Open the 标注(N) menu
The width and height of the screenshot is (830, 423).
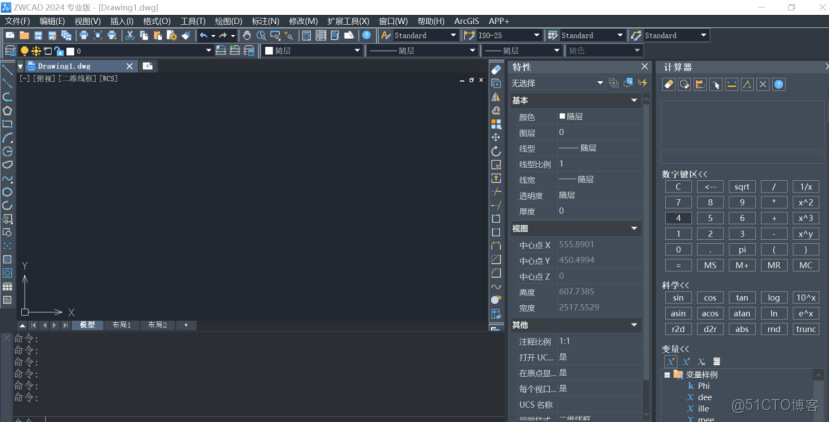tap(266, 21)
